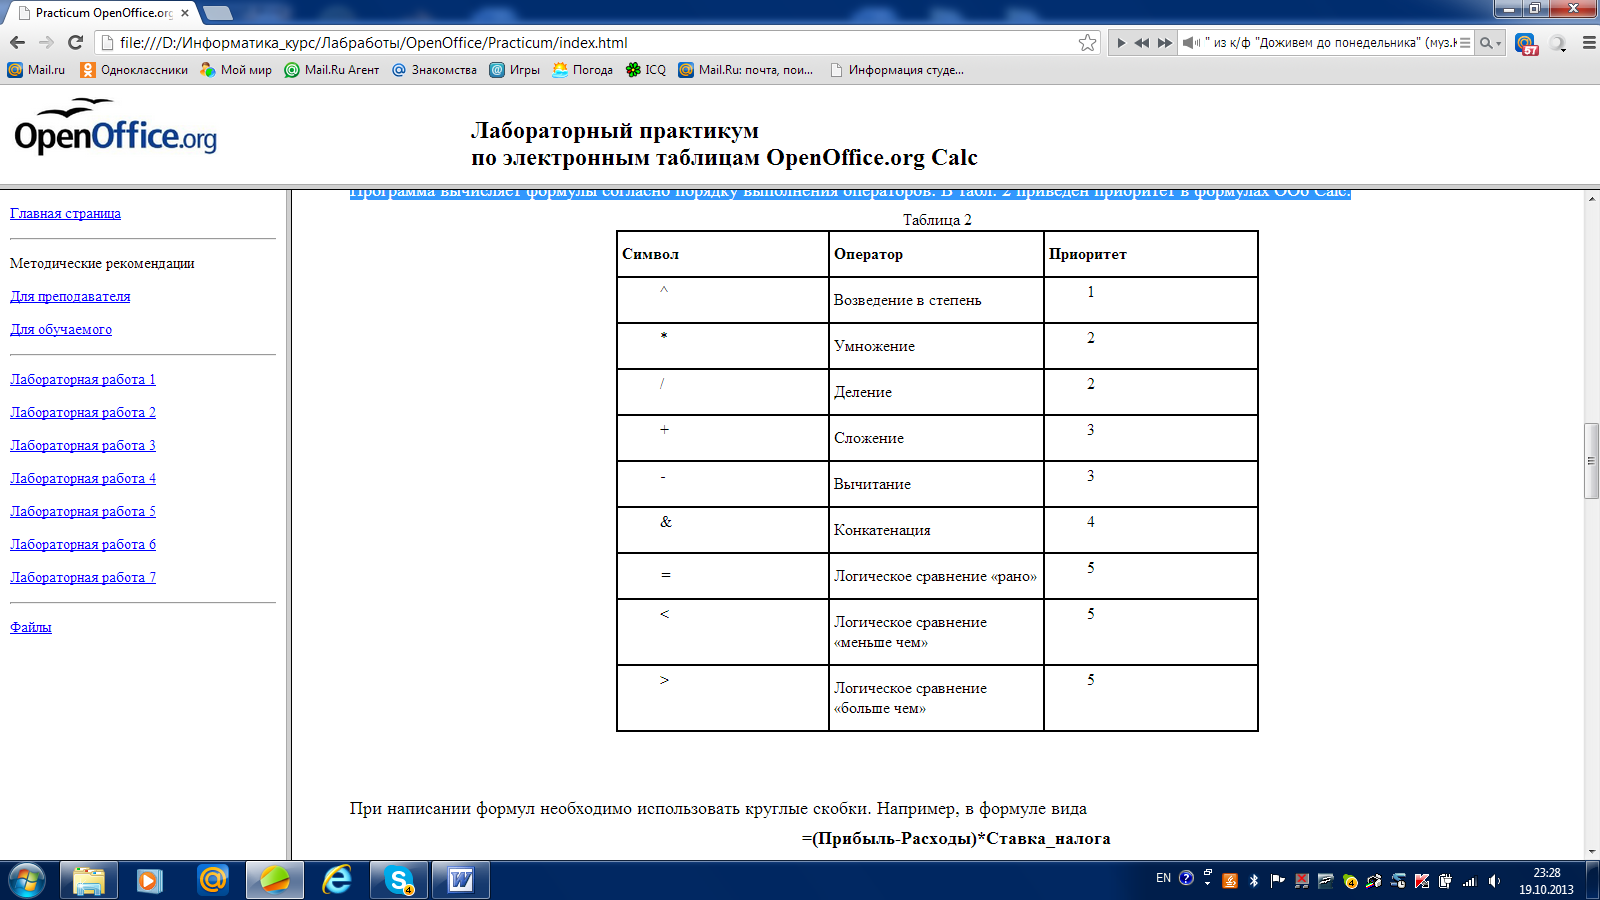The image size is (1600, 900).
Task: Open the player search dropdown
Action: click(1490, 43)
